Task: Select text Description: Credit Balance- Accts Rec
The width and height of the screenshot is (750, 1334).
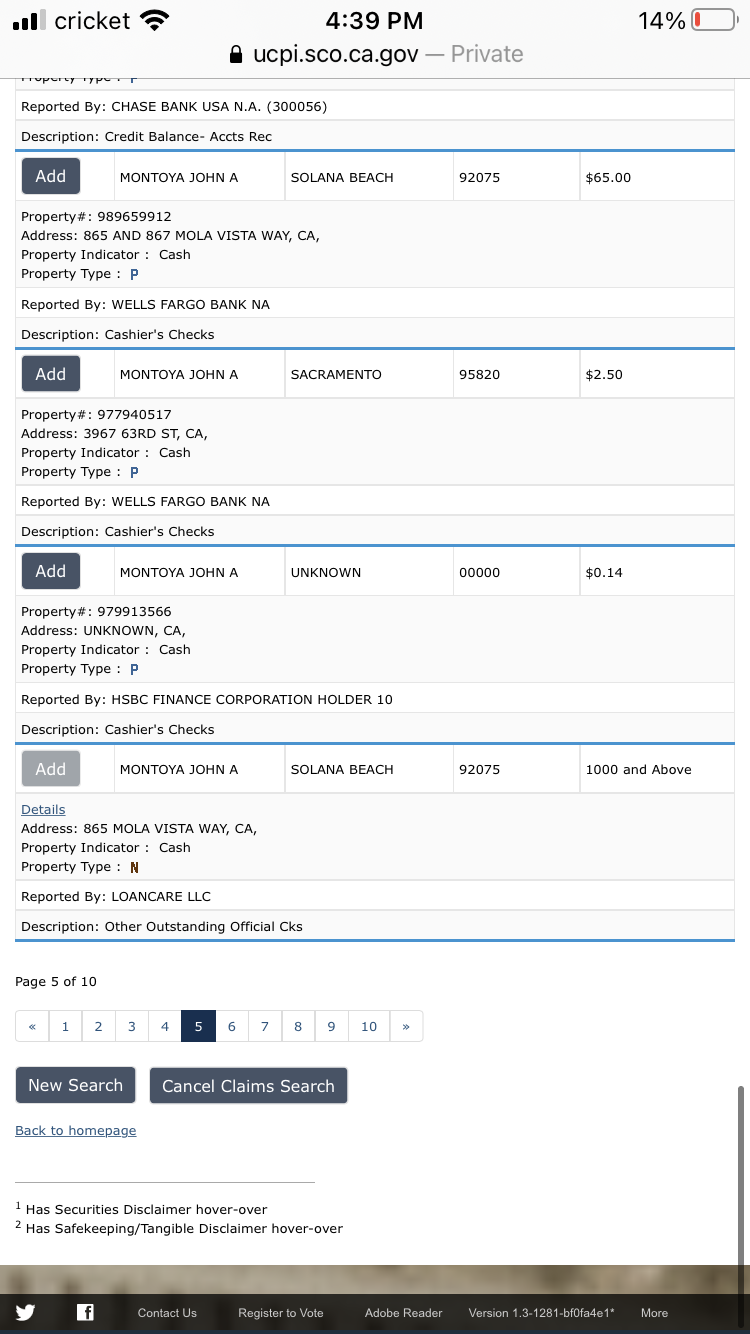Action: tap(146, 137)
